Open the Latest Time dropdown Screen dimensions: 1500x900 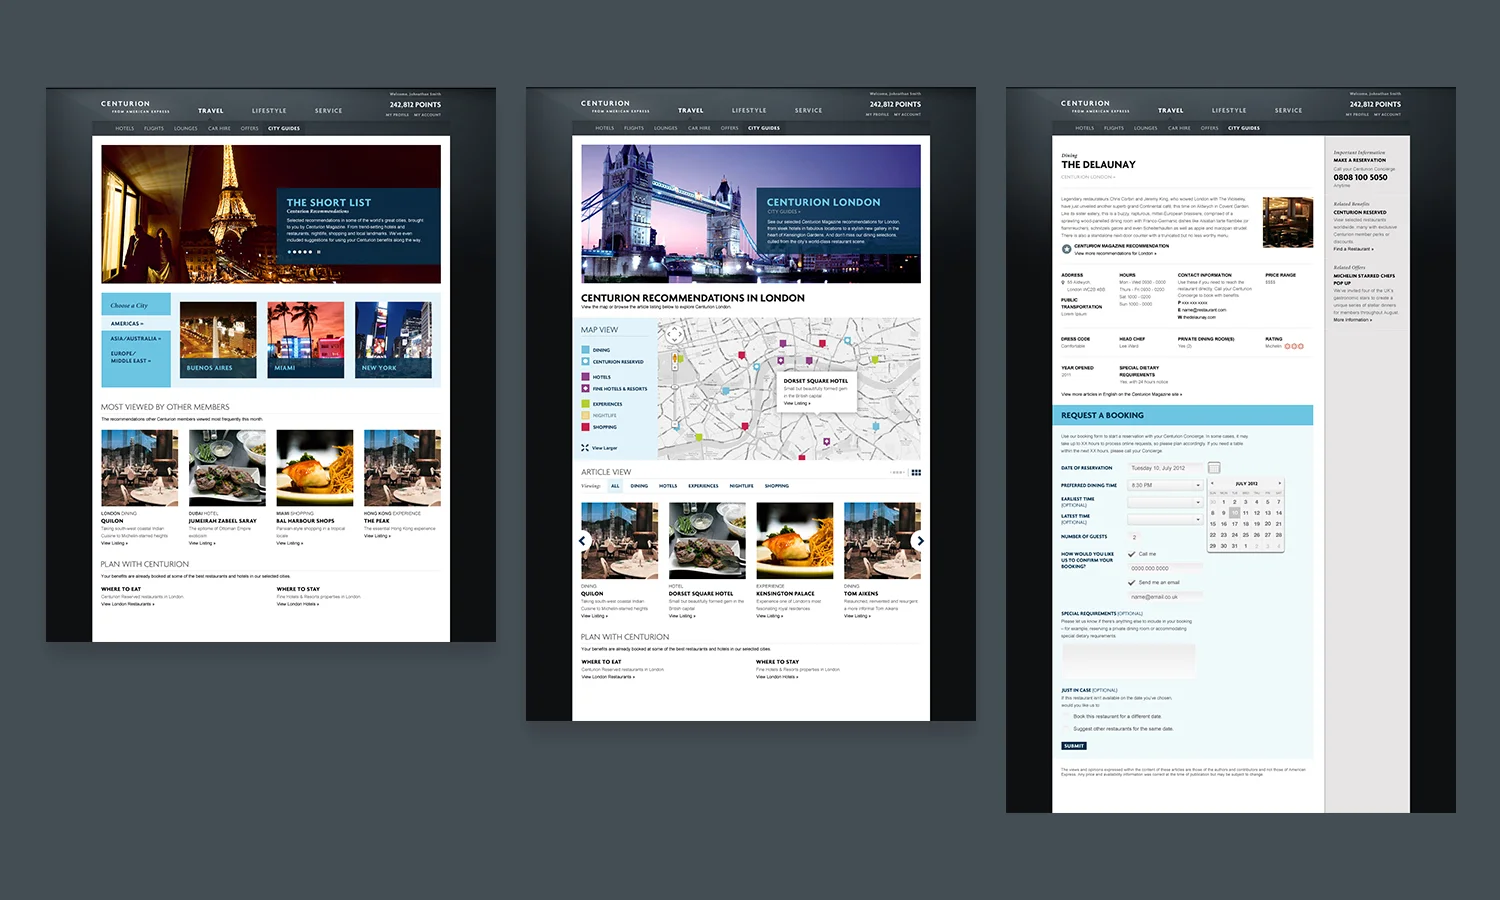tap(1165, 519)
